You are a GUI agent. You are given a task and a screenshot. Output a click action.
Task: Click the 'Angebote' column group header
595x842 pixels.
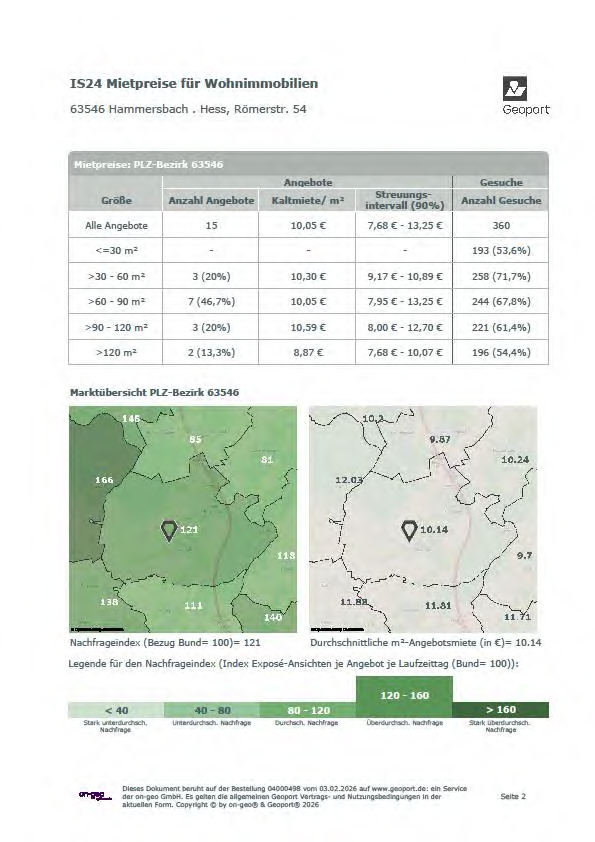click(308, 182)
